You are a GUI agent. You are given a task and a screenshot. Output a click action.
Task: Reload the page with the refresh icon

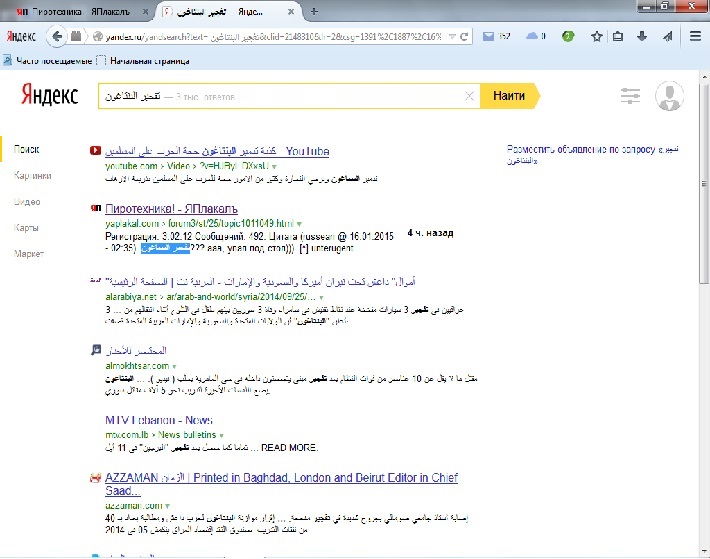tap(464, 37)
